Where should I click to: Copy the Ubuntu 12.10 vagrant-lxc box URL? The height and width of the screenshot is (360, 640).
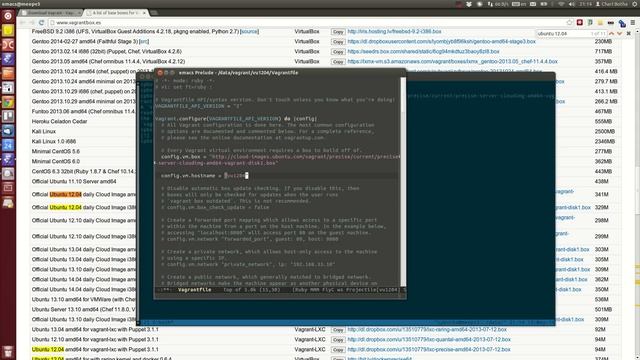pos(338,340)
